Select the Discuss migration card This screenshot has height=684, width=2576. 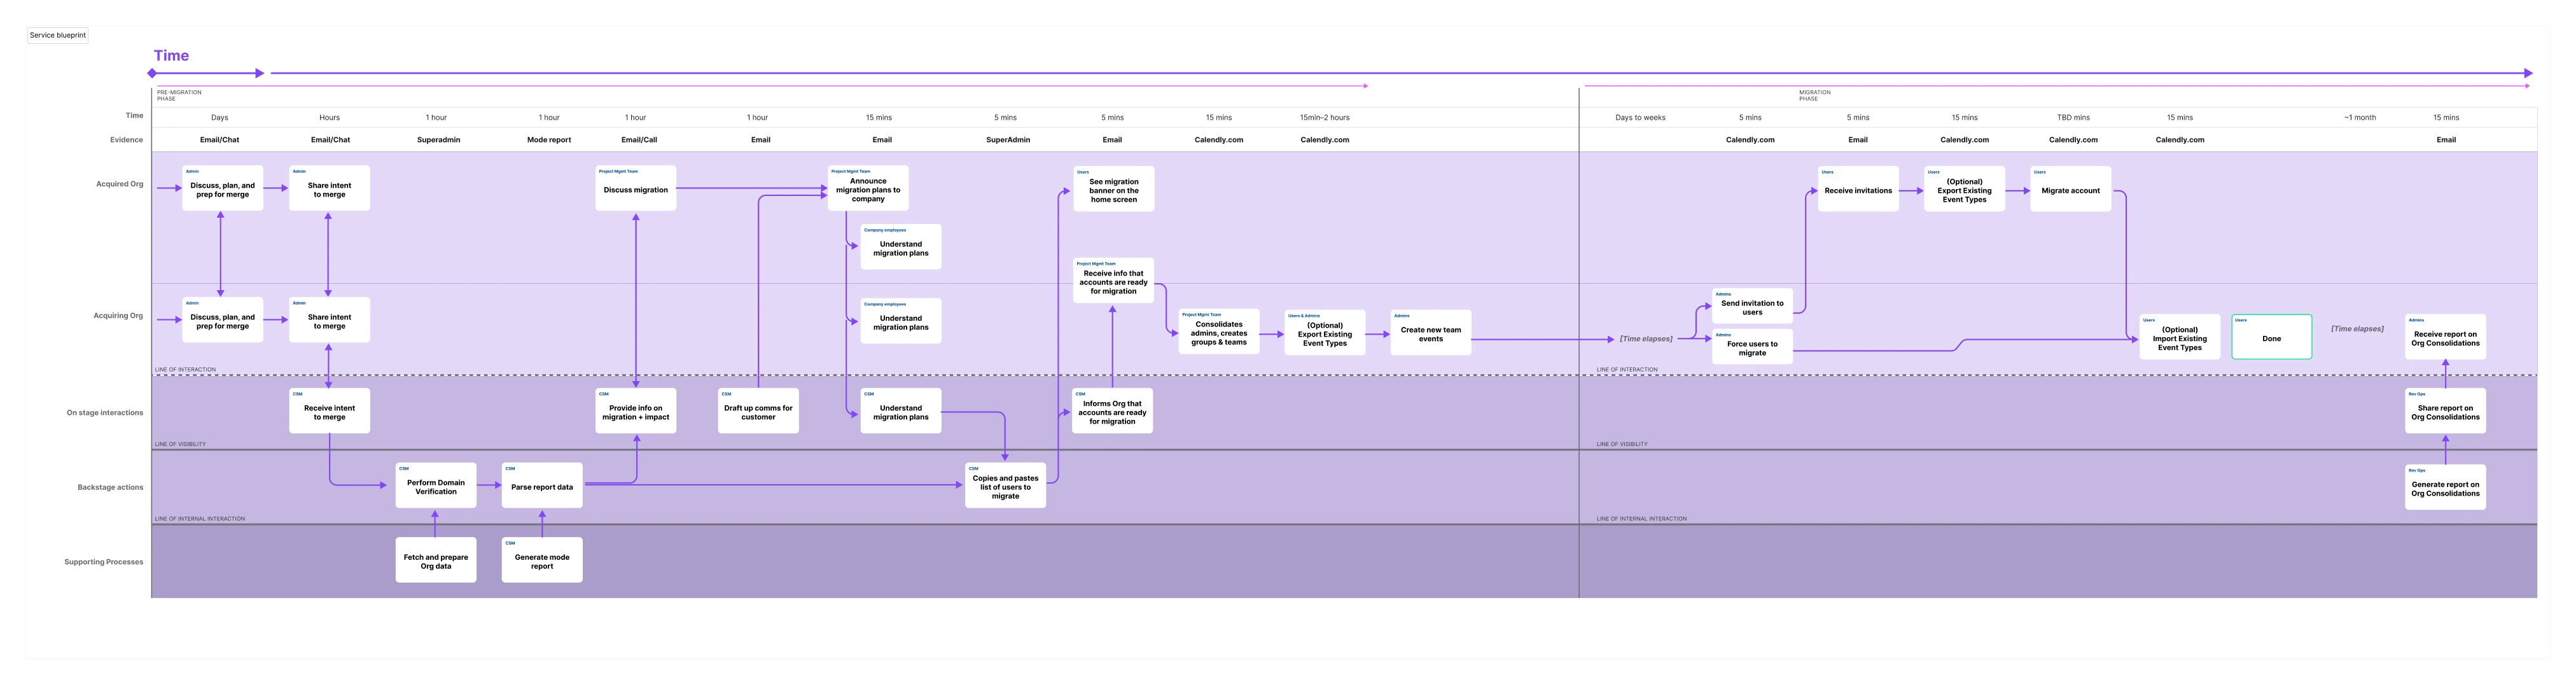coord(636,188)
